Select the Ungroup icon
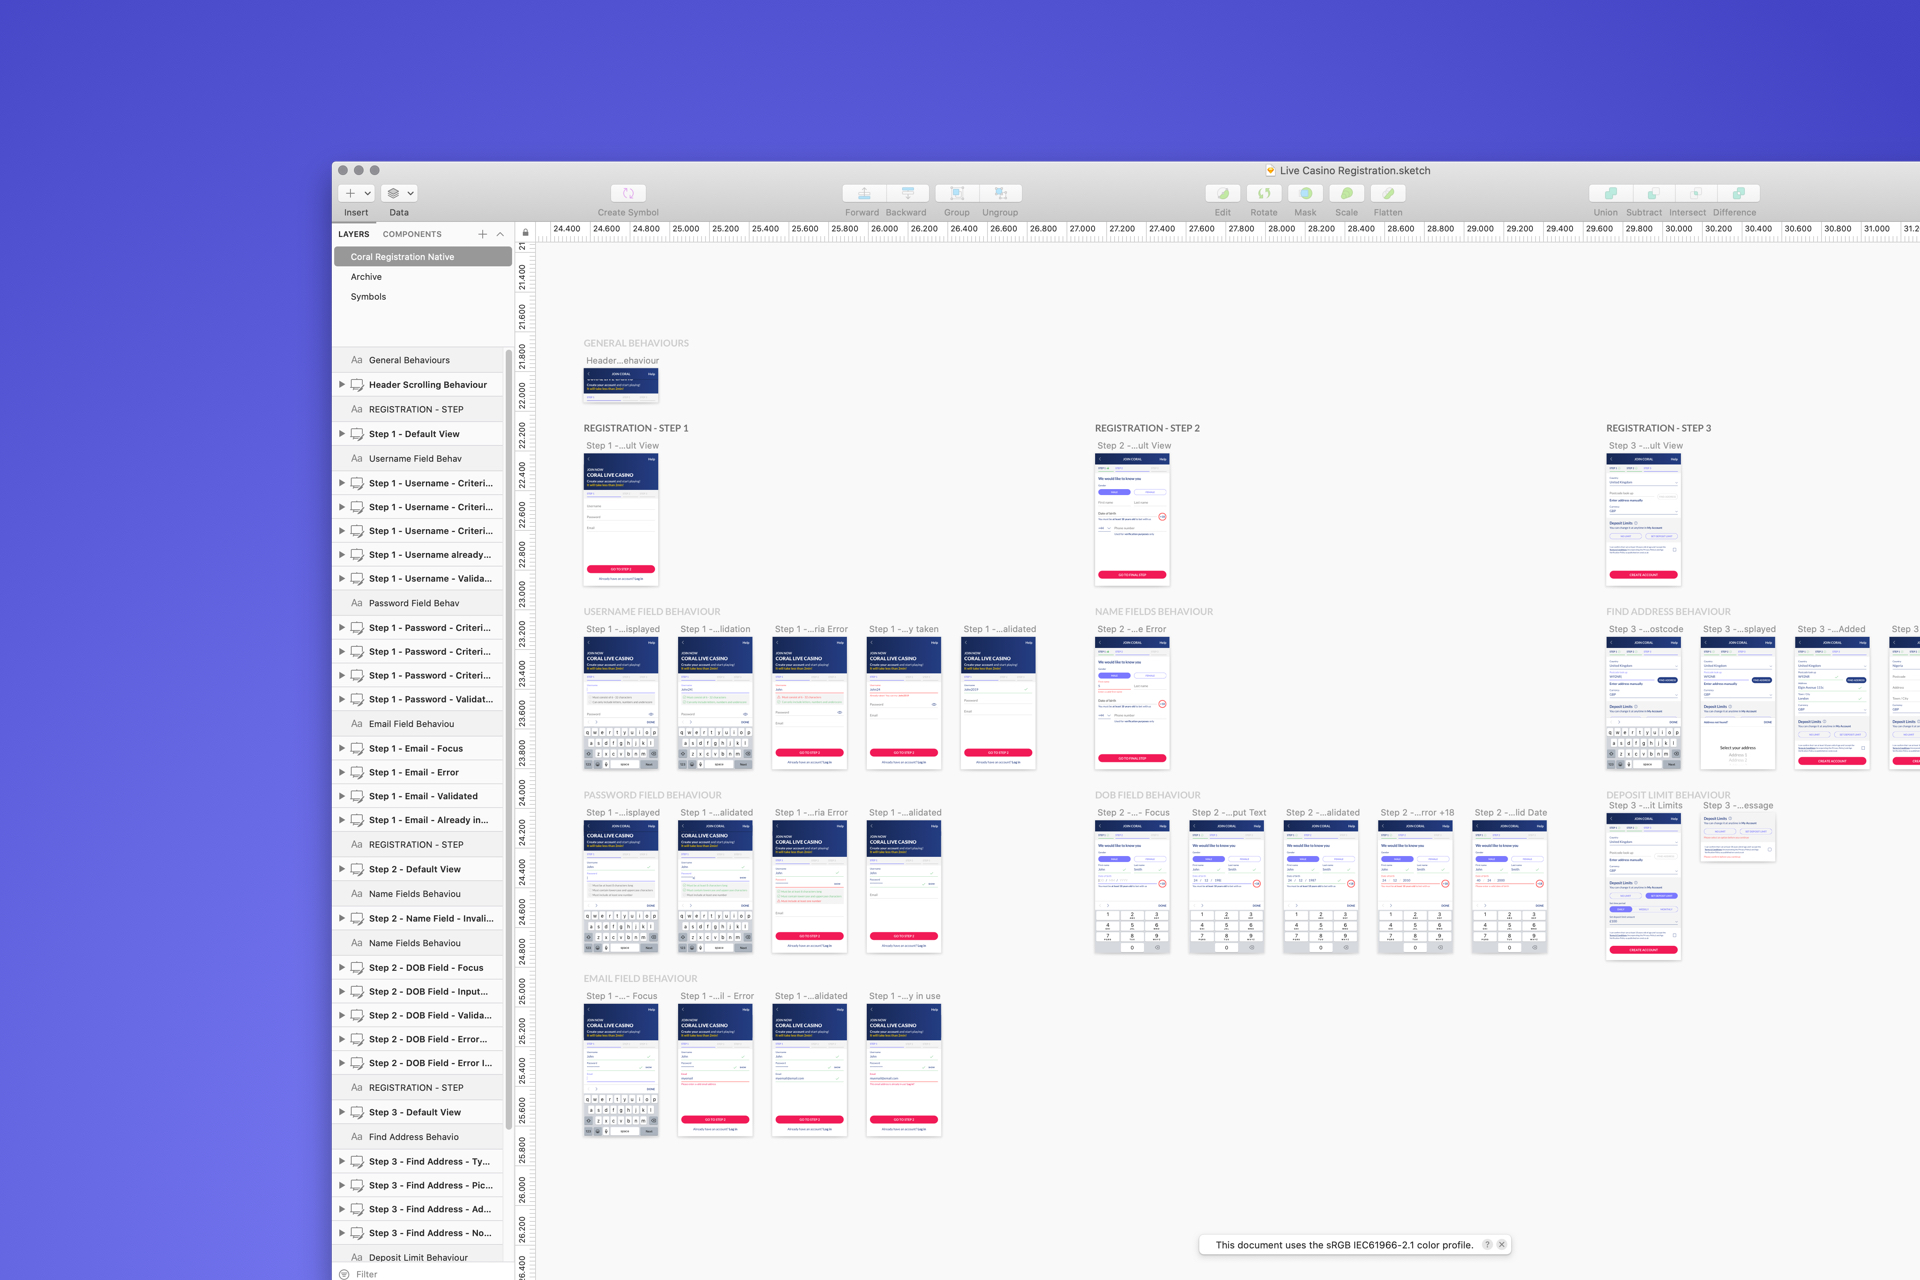The image size is (1920, 1280). point(1000,193)
